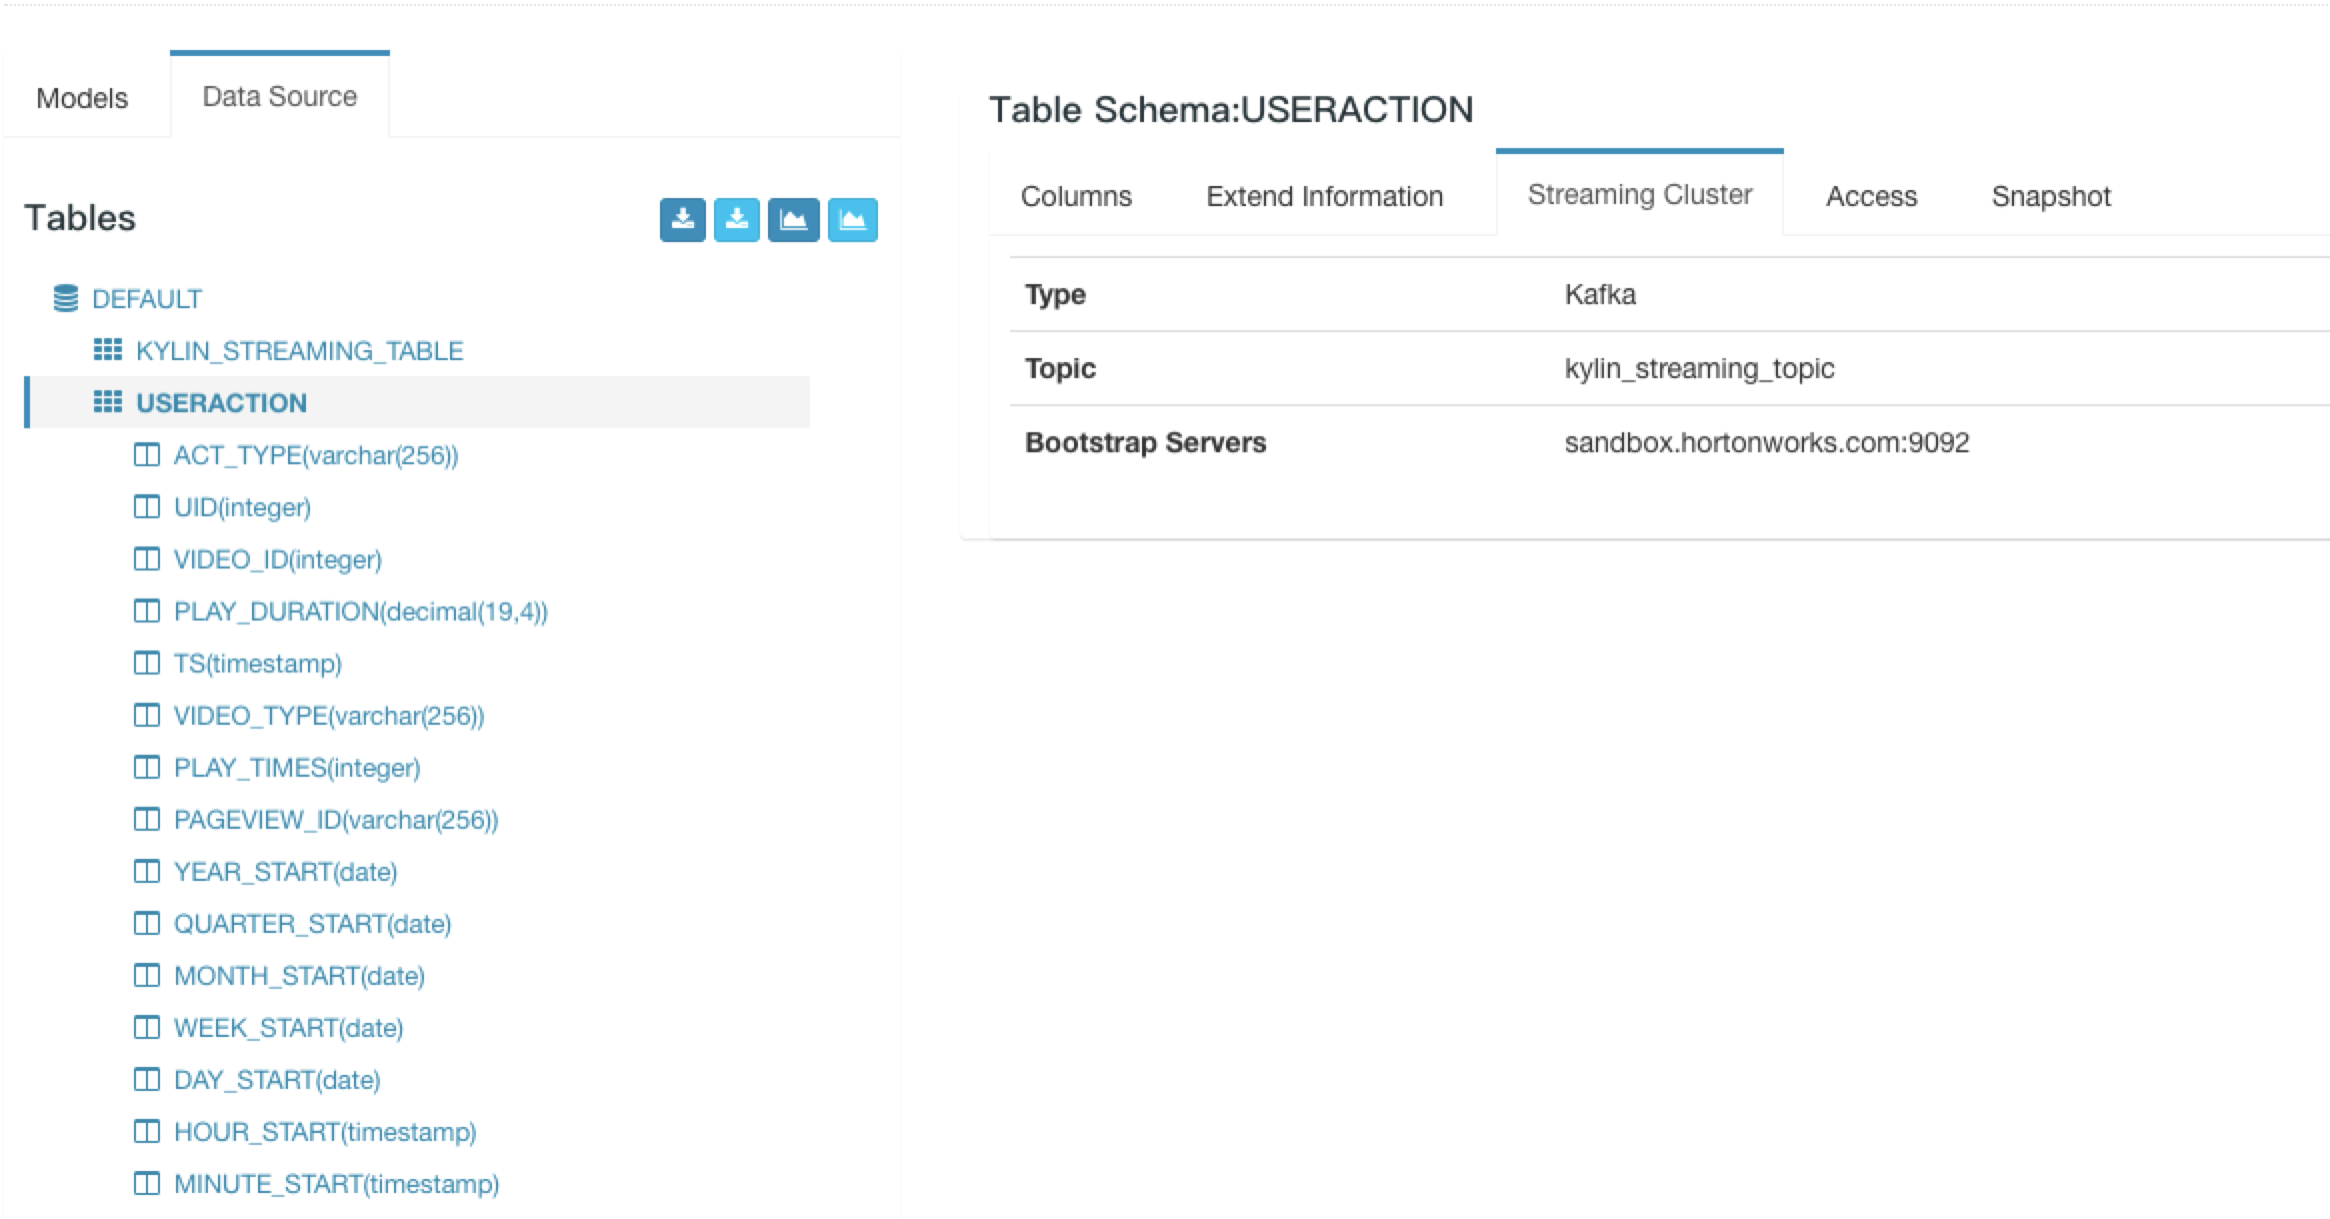Select the PLAY_DURATION column
Screen dimensions: 2330x1219
(x=360, y=611)
